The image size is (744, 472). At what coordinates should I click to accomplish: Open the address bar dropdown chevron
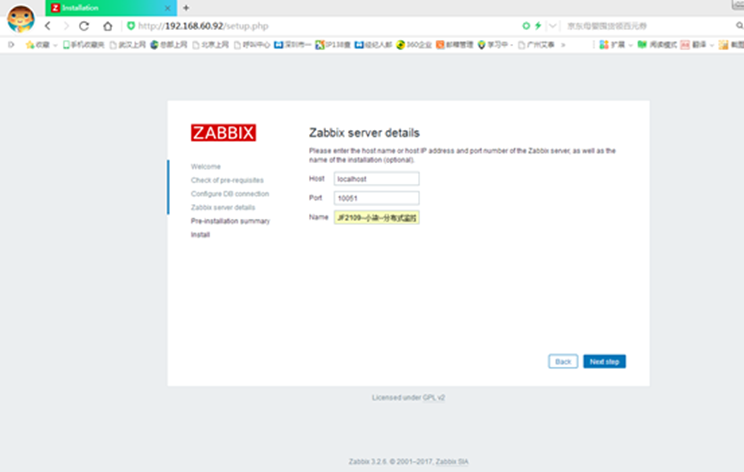pyautogui.click(x=552, y=26)
